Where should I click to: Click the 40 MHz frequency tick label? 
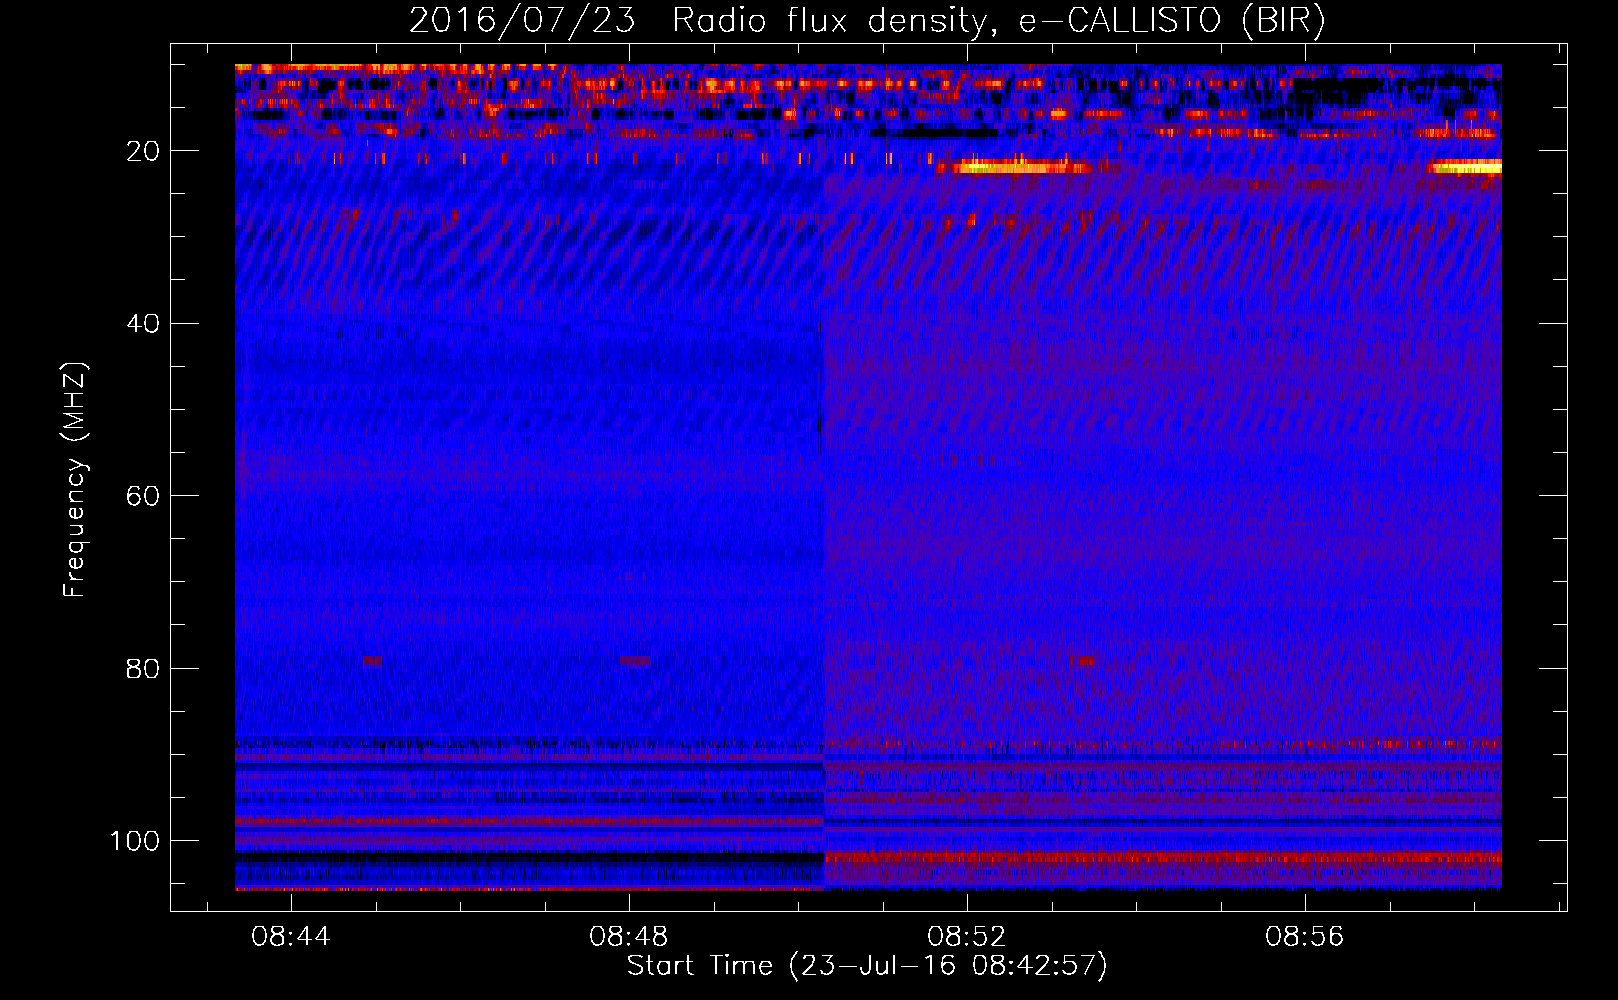click(x=143, y=323)
